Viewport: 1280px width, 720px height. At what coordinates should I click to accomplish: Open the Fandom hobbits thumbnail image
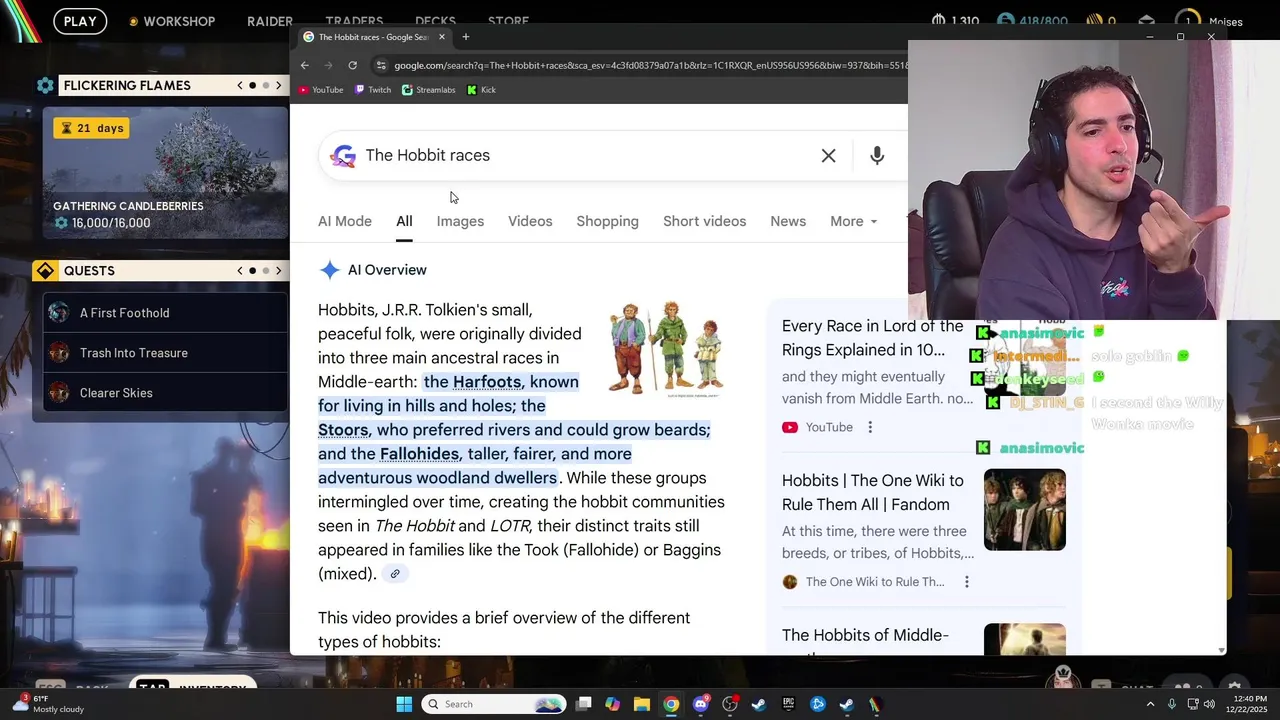(1025, 510)
